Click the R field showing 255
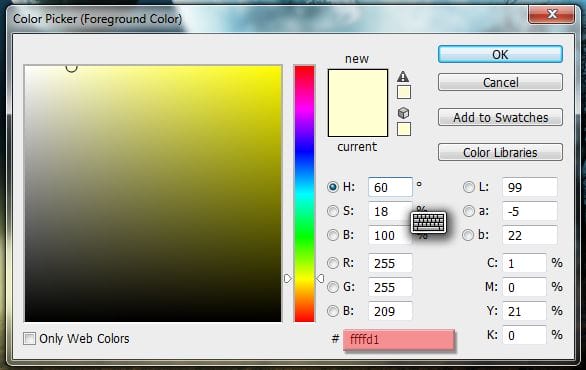The image size is (586, 370). pyautogui.click(x=390, y=263)
